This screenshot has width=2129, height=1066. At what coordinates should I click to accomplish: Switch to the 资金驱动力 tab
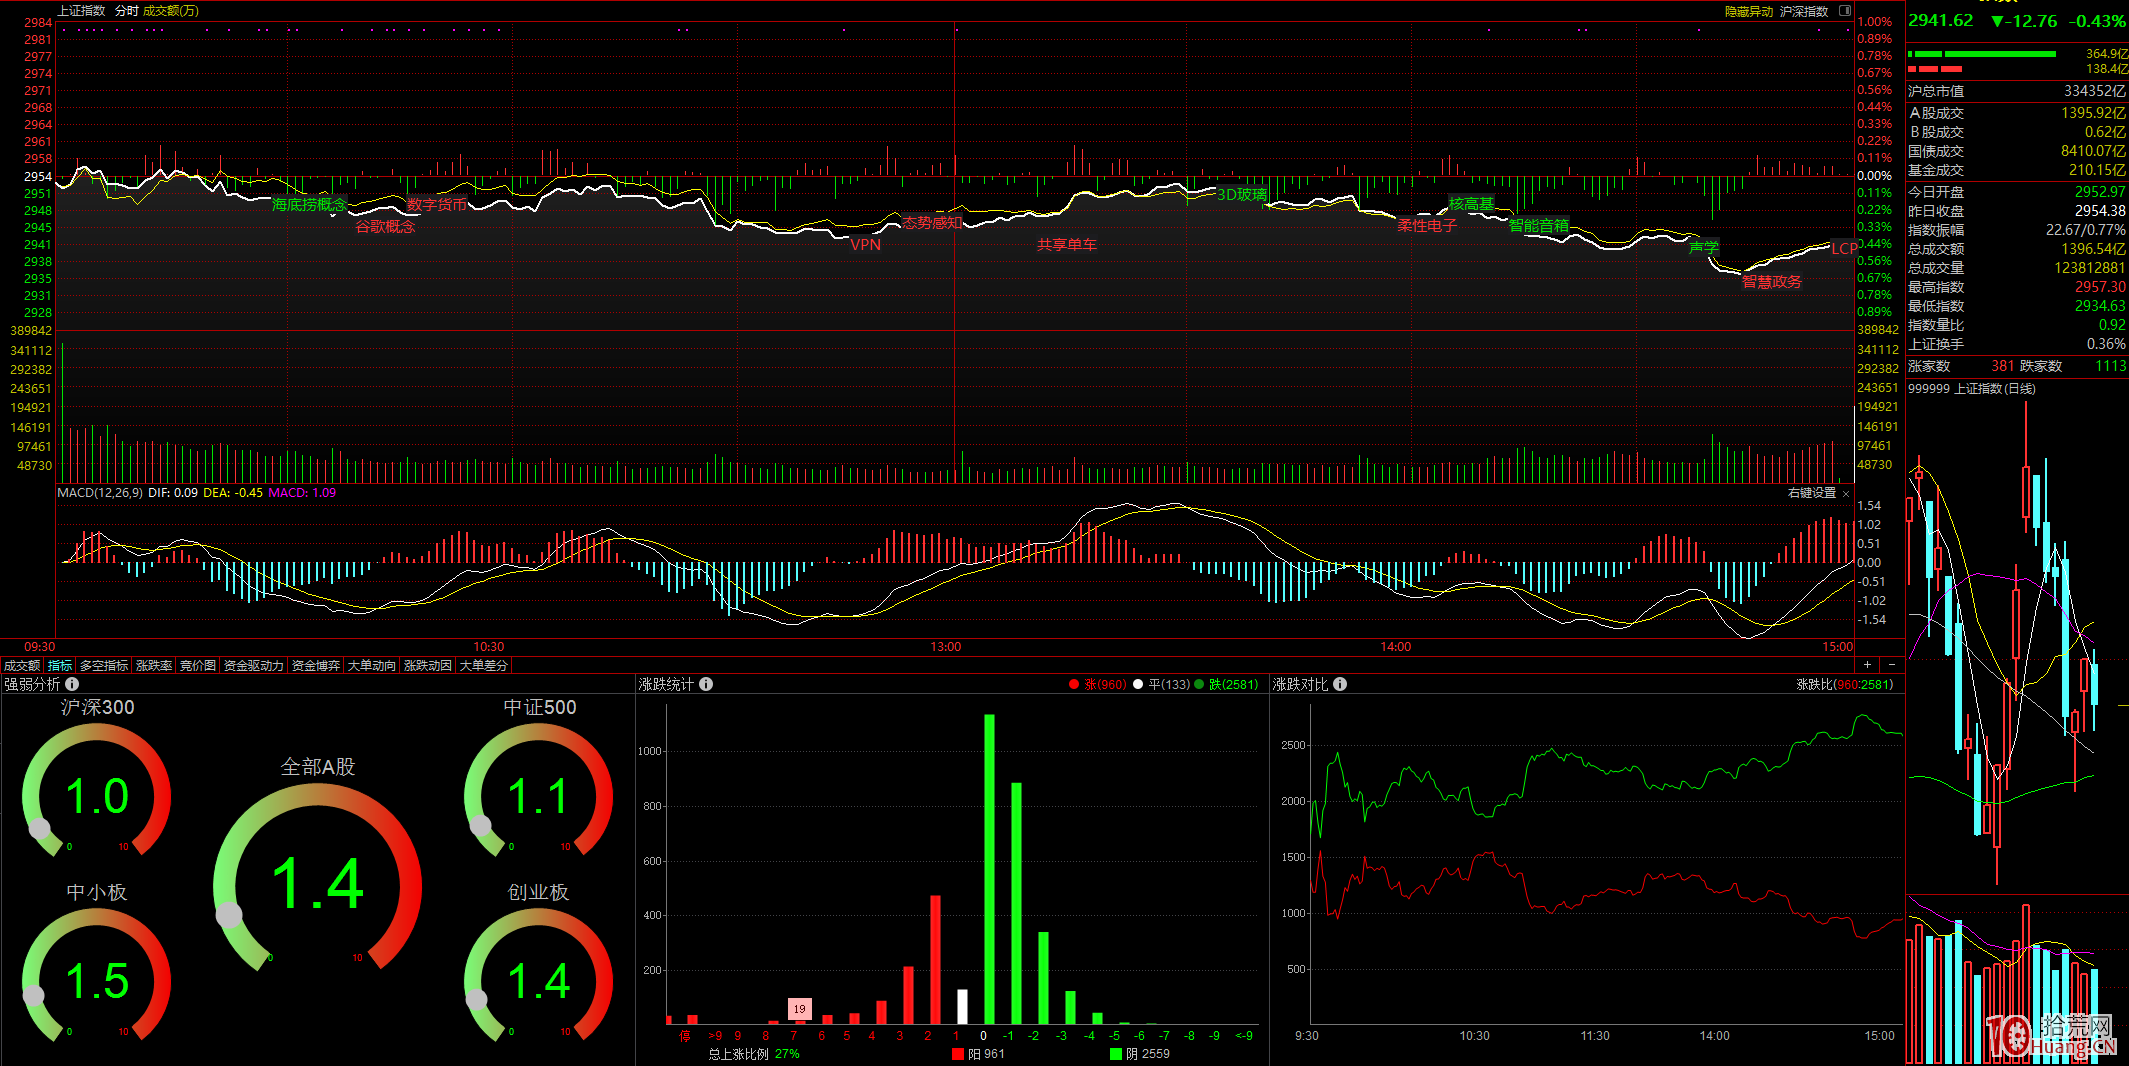(x=253, y=666)
